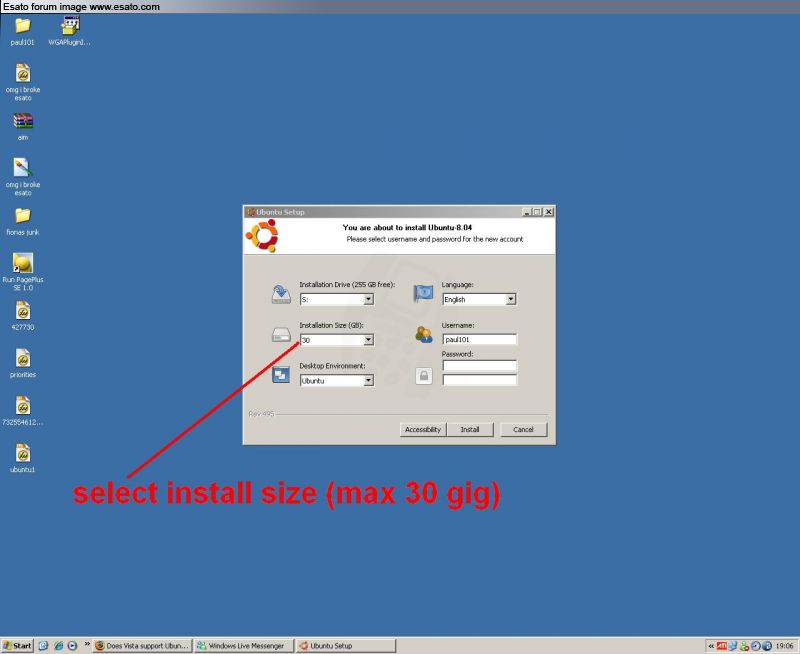Select the 427730 file on the desktop
This screenshot has height=654, width=800.
(23, 316)
